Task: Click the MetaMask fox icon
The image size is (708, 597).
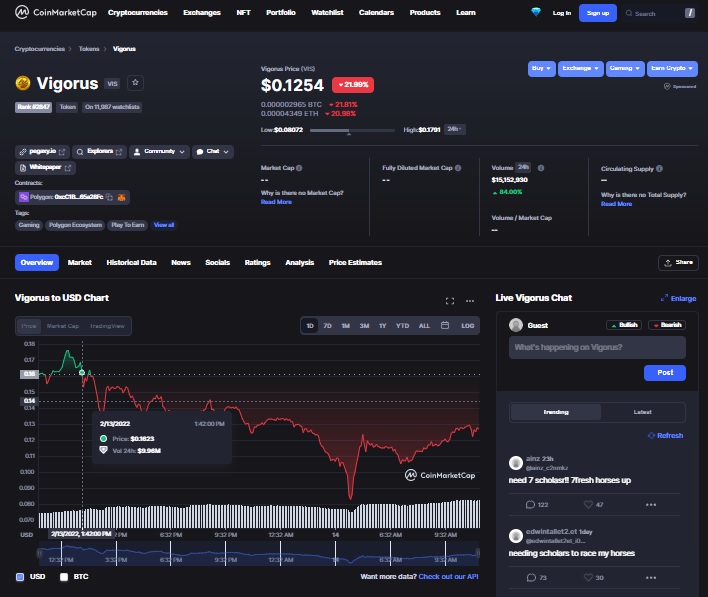Action: [121, 197]
